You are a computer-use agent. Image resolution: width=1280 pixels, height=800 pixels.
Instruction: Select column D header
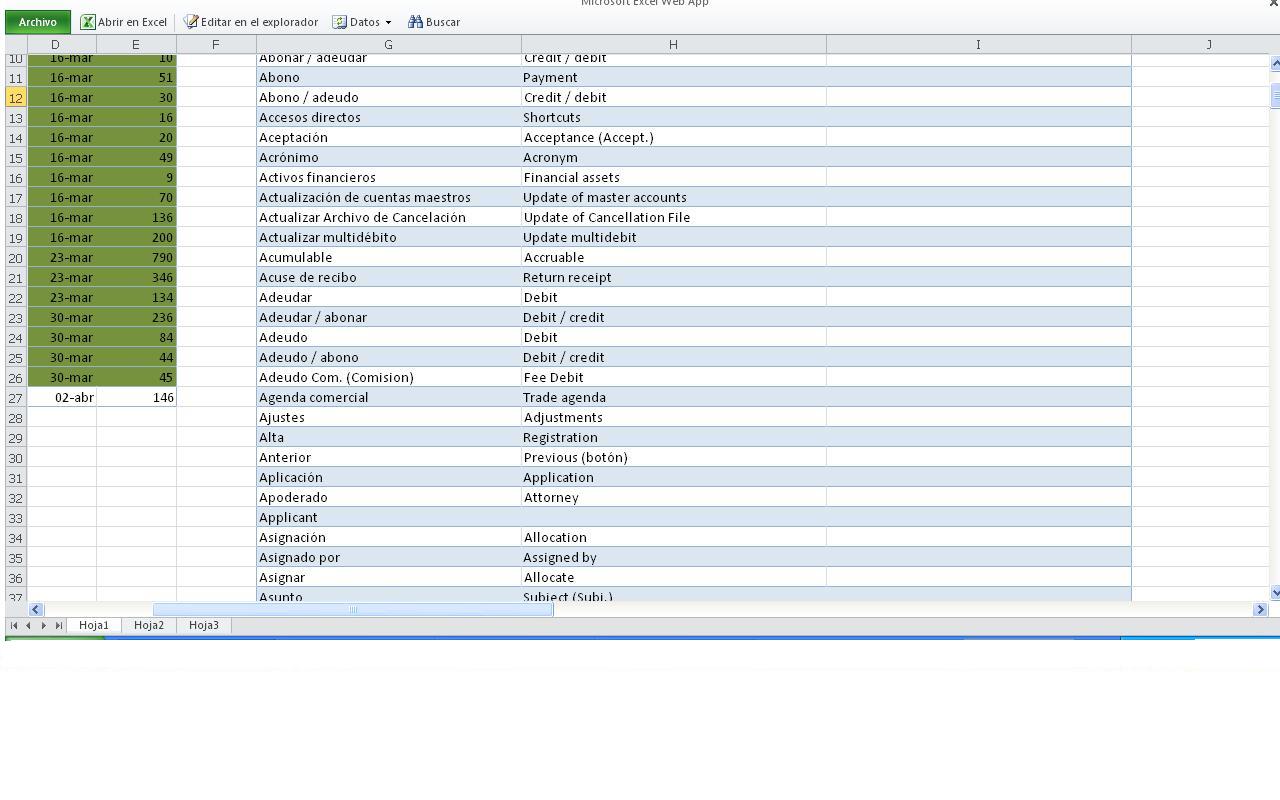[x=62, y=44]
